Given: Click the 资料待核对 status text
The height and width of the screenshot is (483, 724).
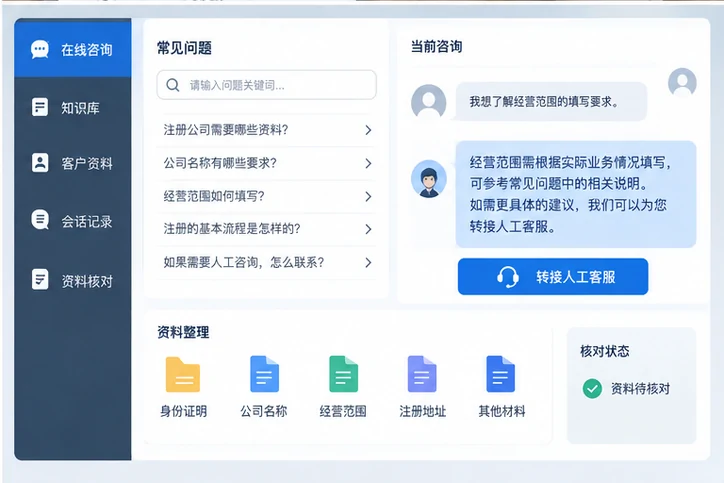Looking at the screenshot, I should coord(640,389).
